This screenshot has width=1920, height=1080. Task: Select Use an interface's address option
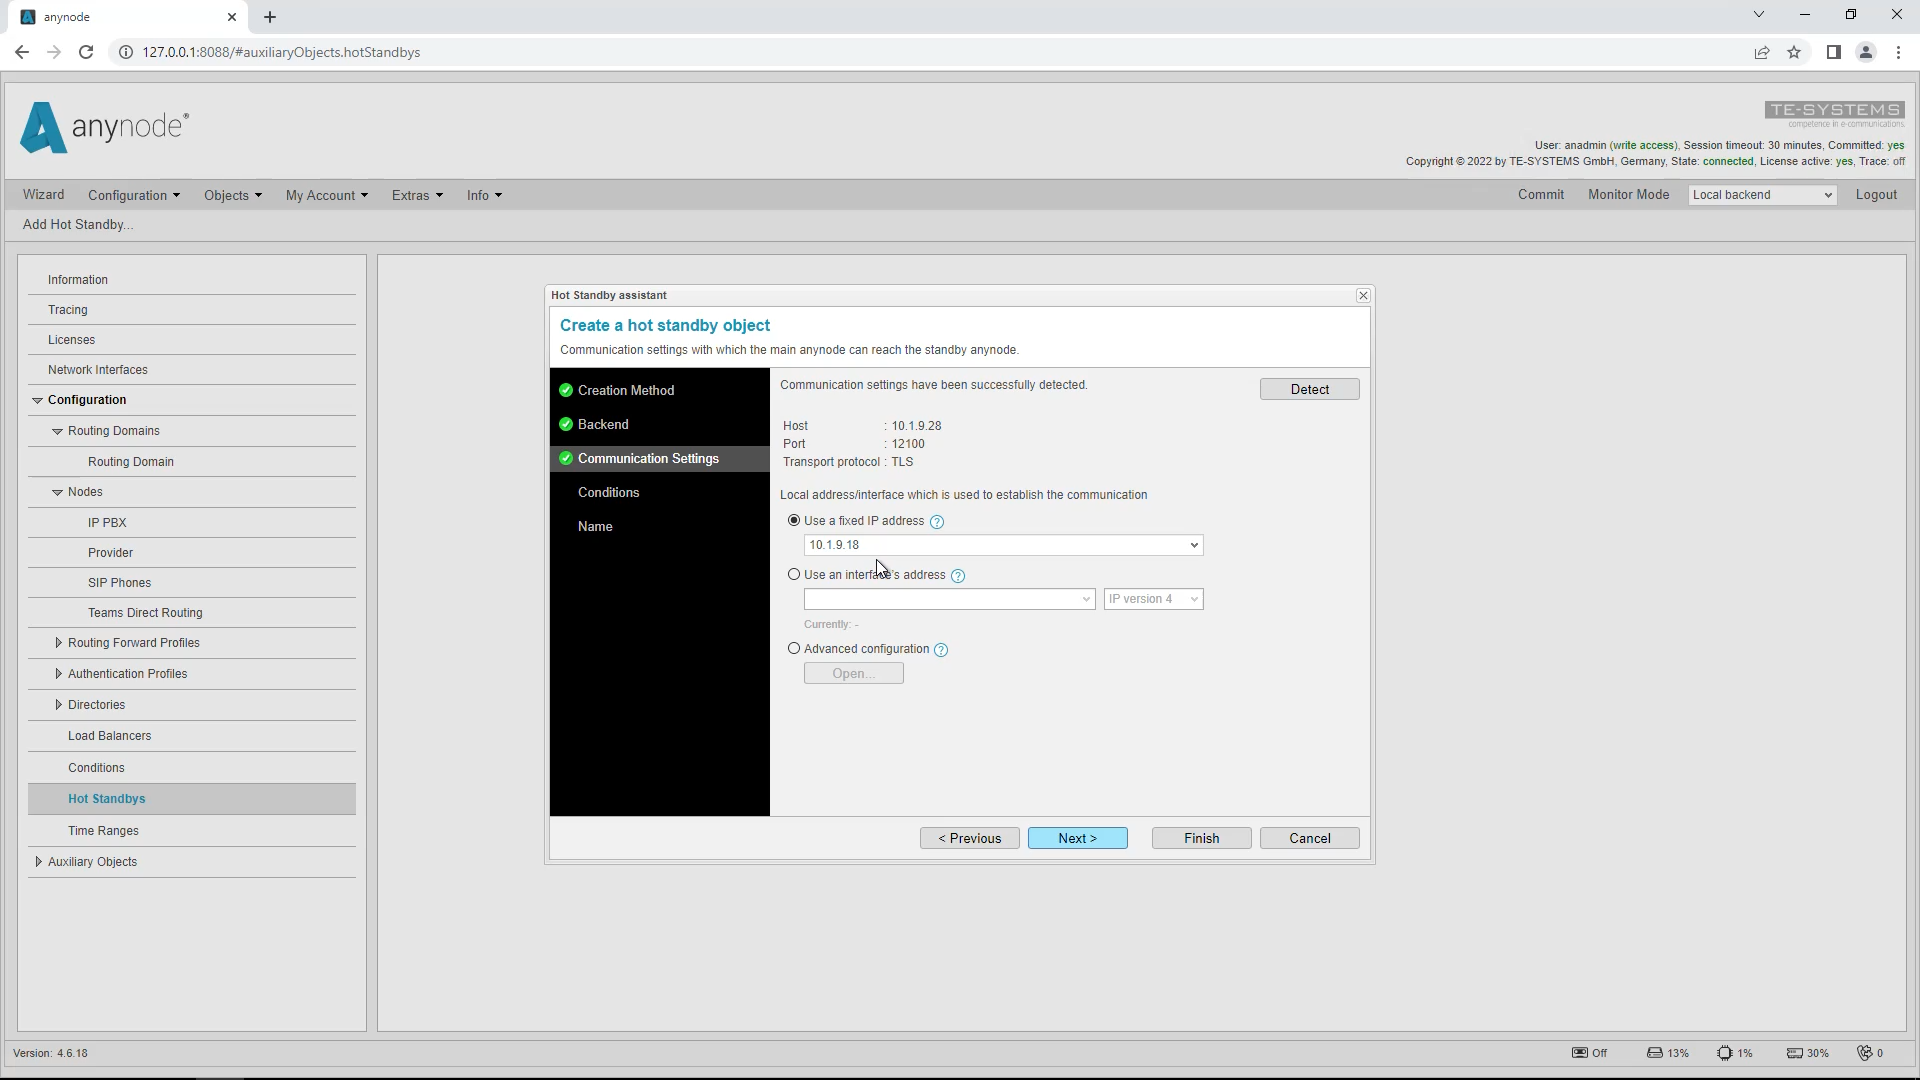click(794, 574)
